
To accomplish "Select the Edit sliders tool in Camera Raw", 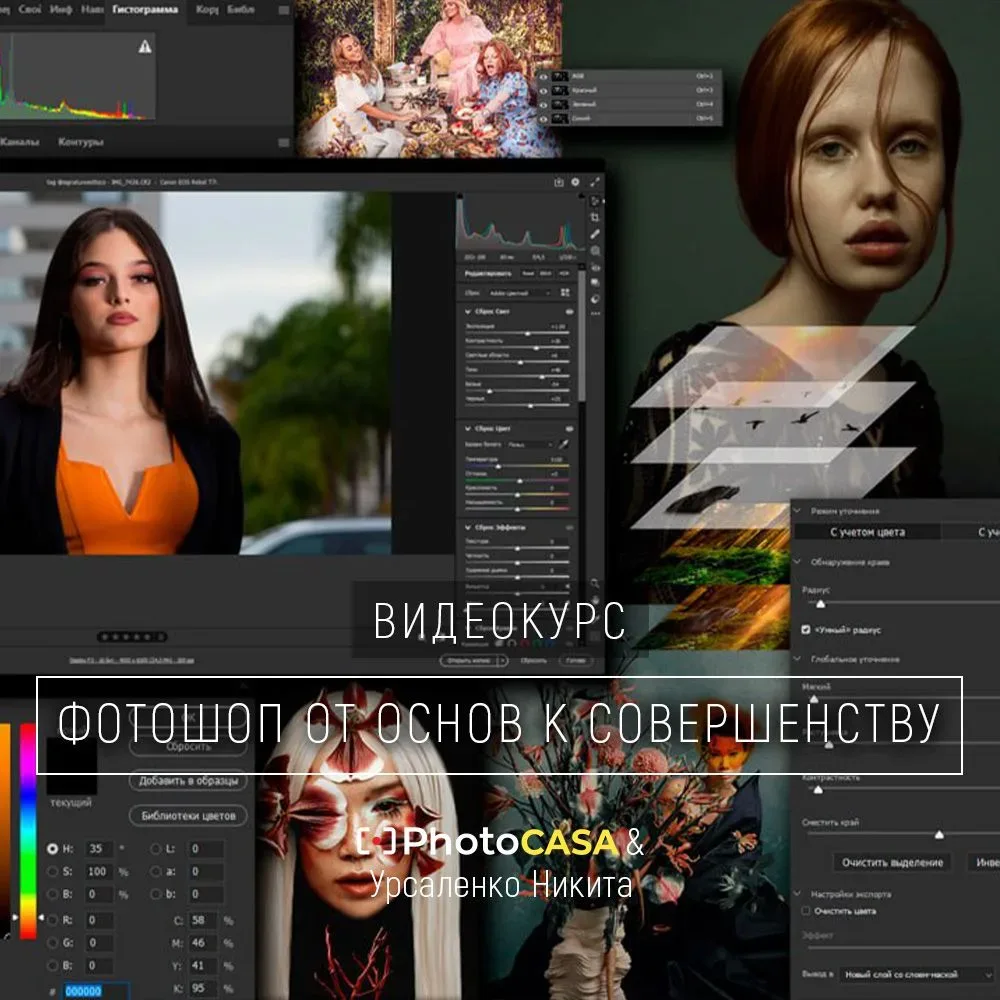I will [x=595, y=202].
